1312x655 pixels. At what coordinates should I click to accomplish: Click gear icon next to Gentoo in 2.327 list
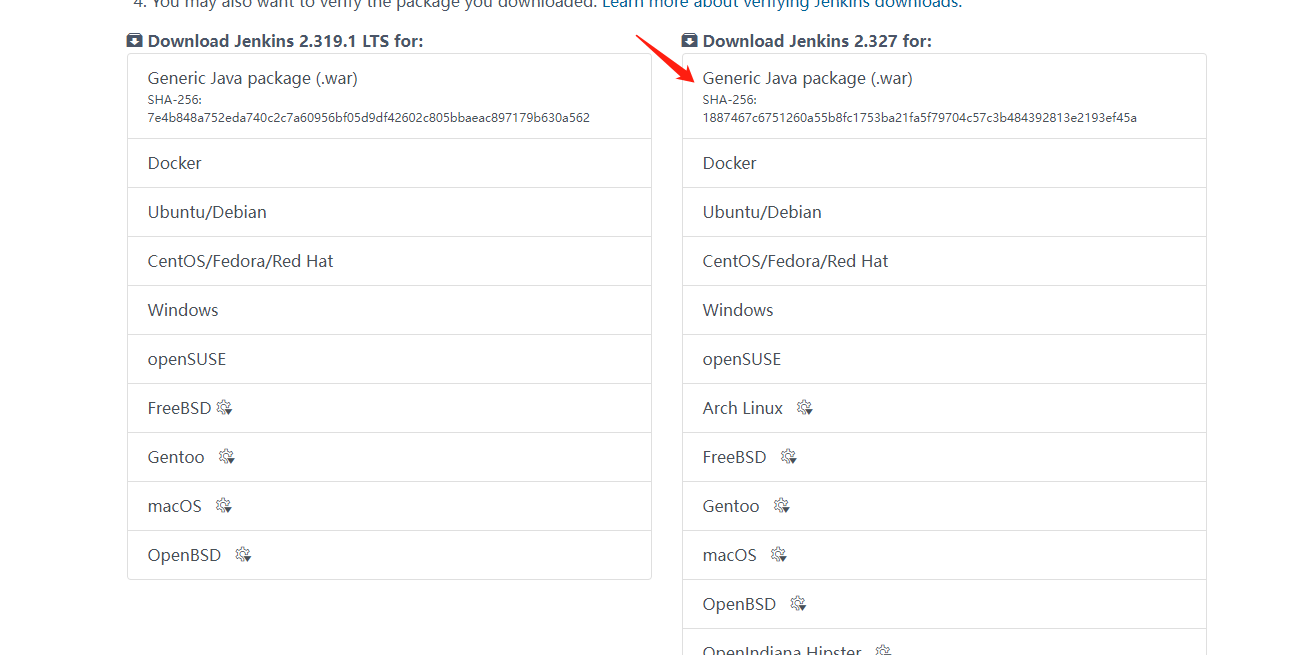click(x=781, y=506)
